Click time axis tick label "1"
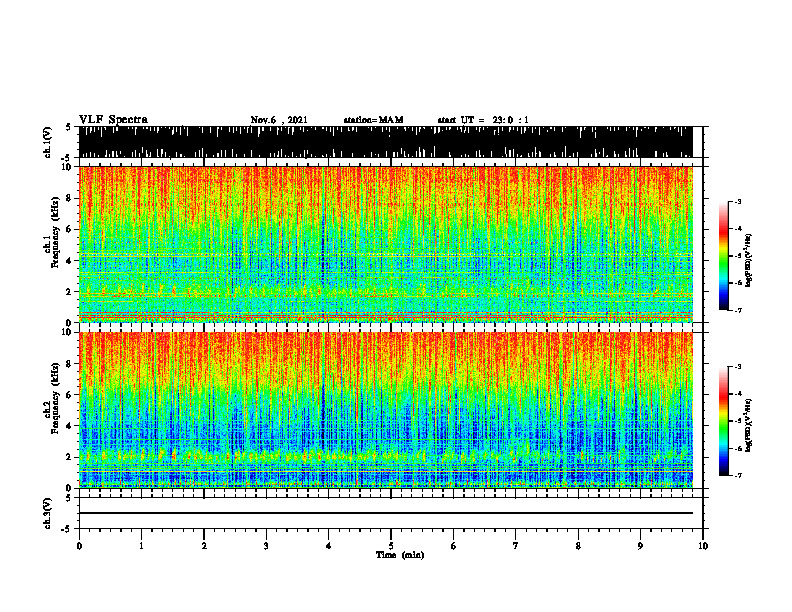 (141, 546)
